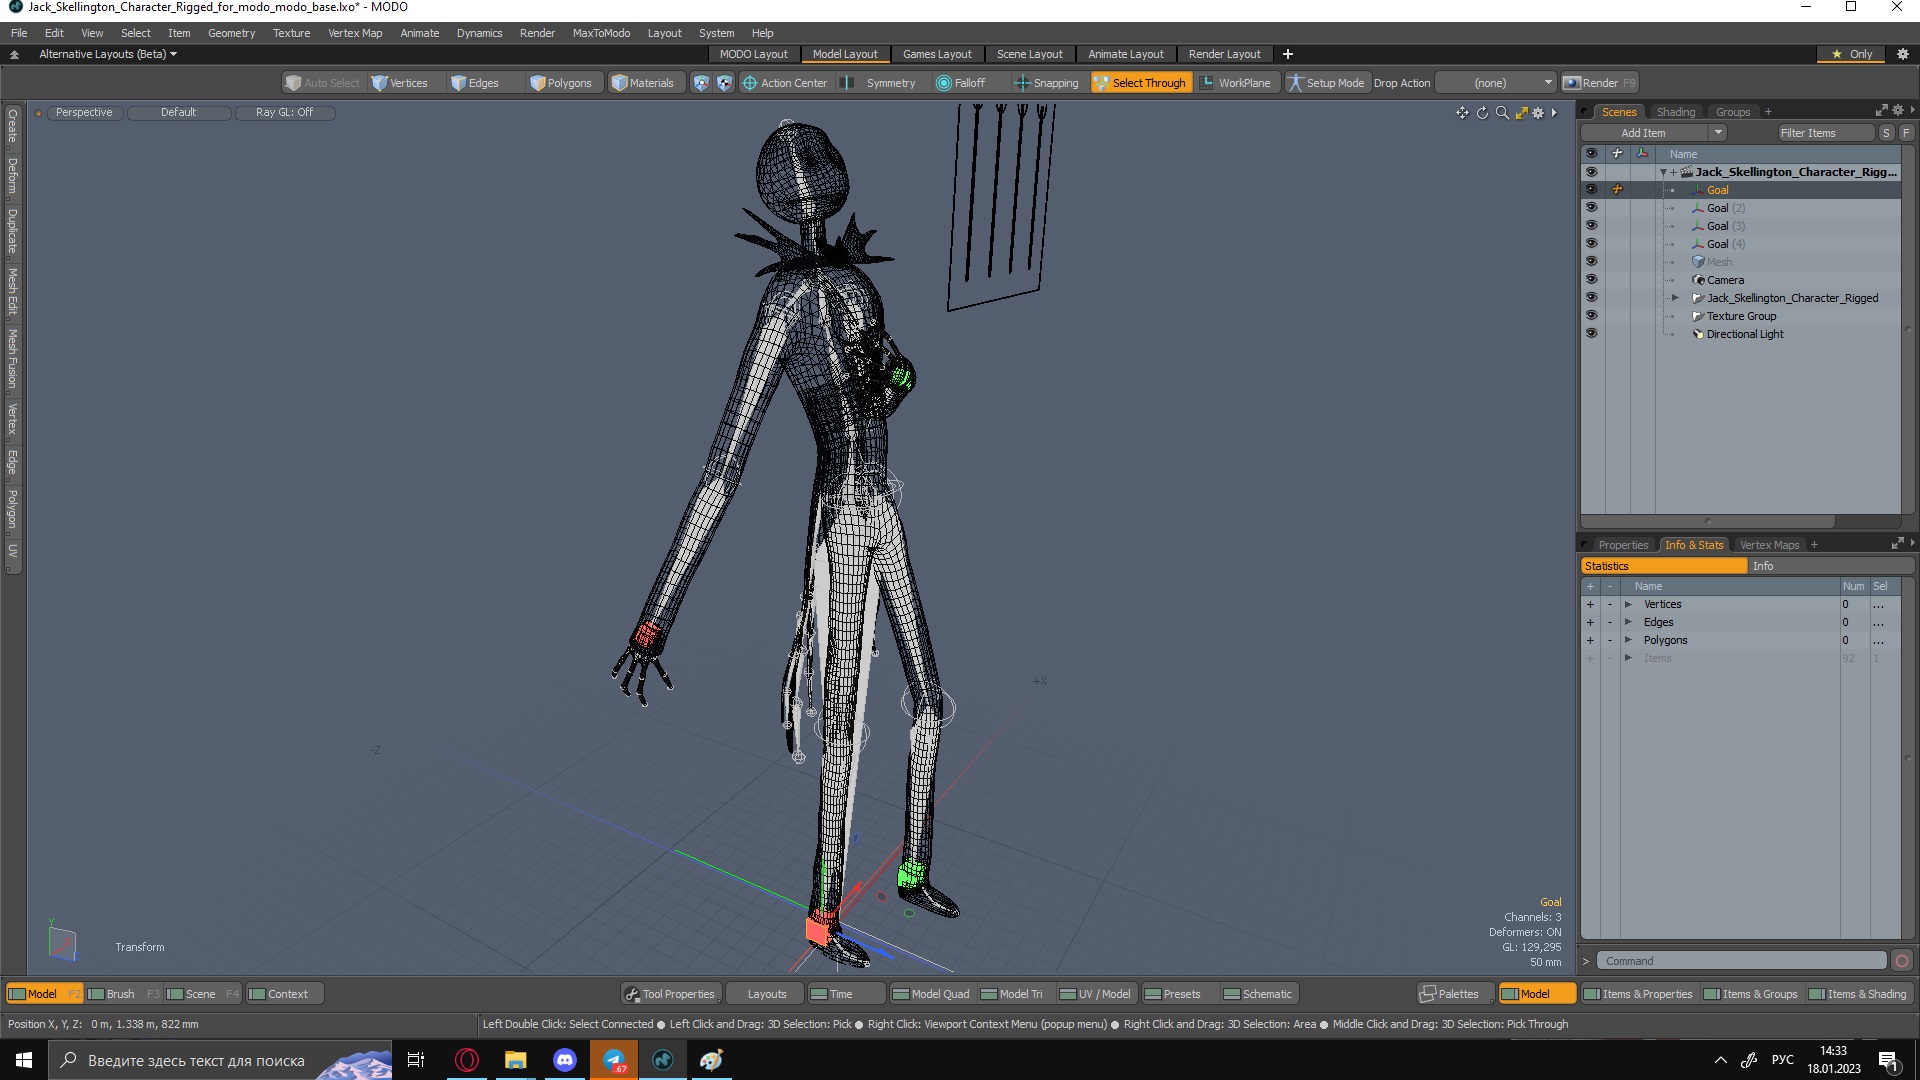Image resolution: width=1920 pixels, height=1080 pixels.
Task: Hide the Goal (2) item
Action: coord(1591,208)
